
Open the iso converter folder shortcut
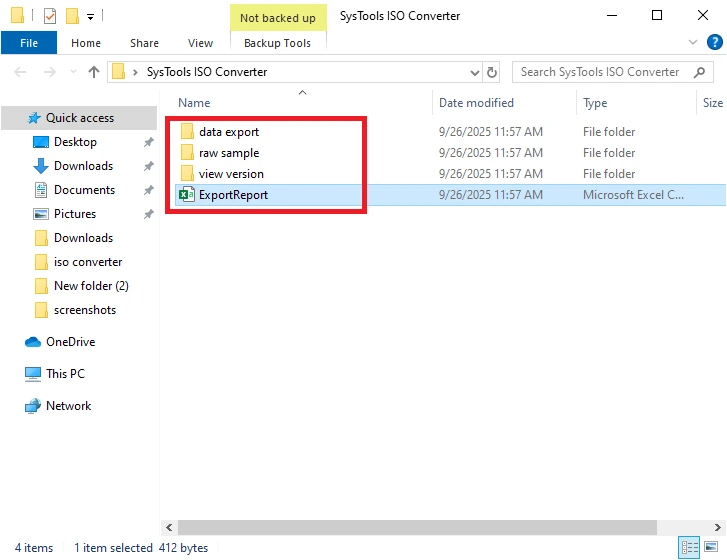(x=88, y=262)
